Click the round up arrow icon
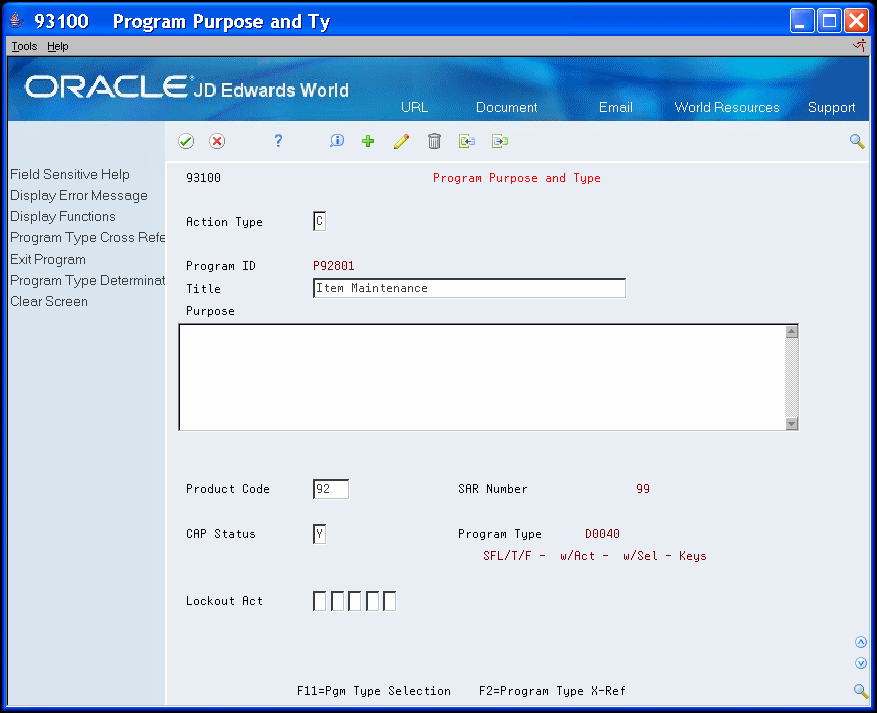Screen dimensions: 877x713 pos(861,642)
